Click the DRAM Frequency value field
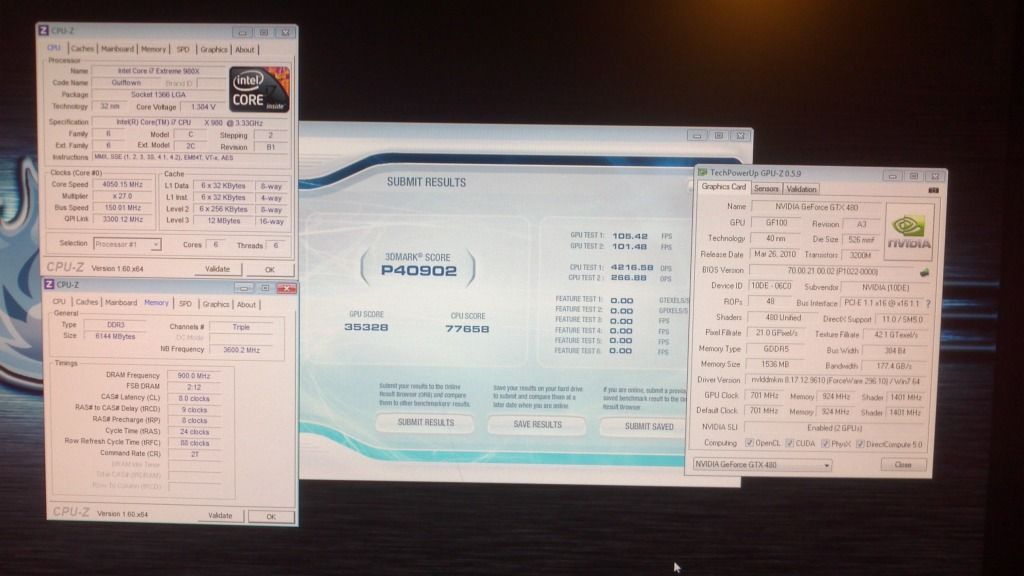 (202, 376)
